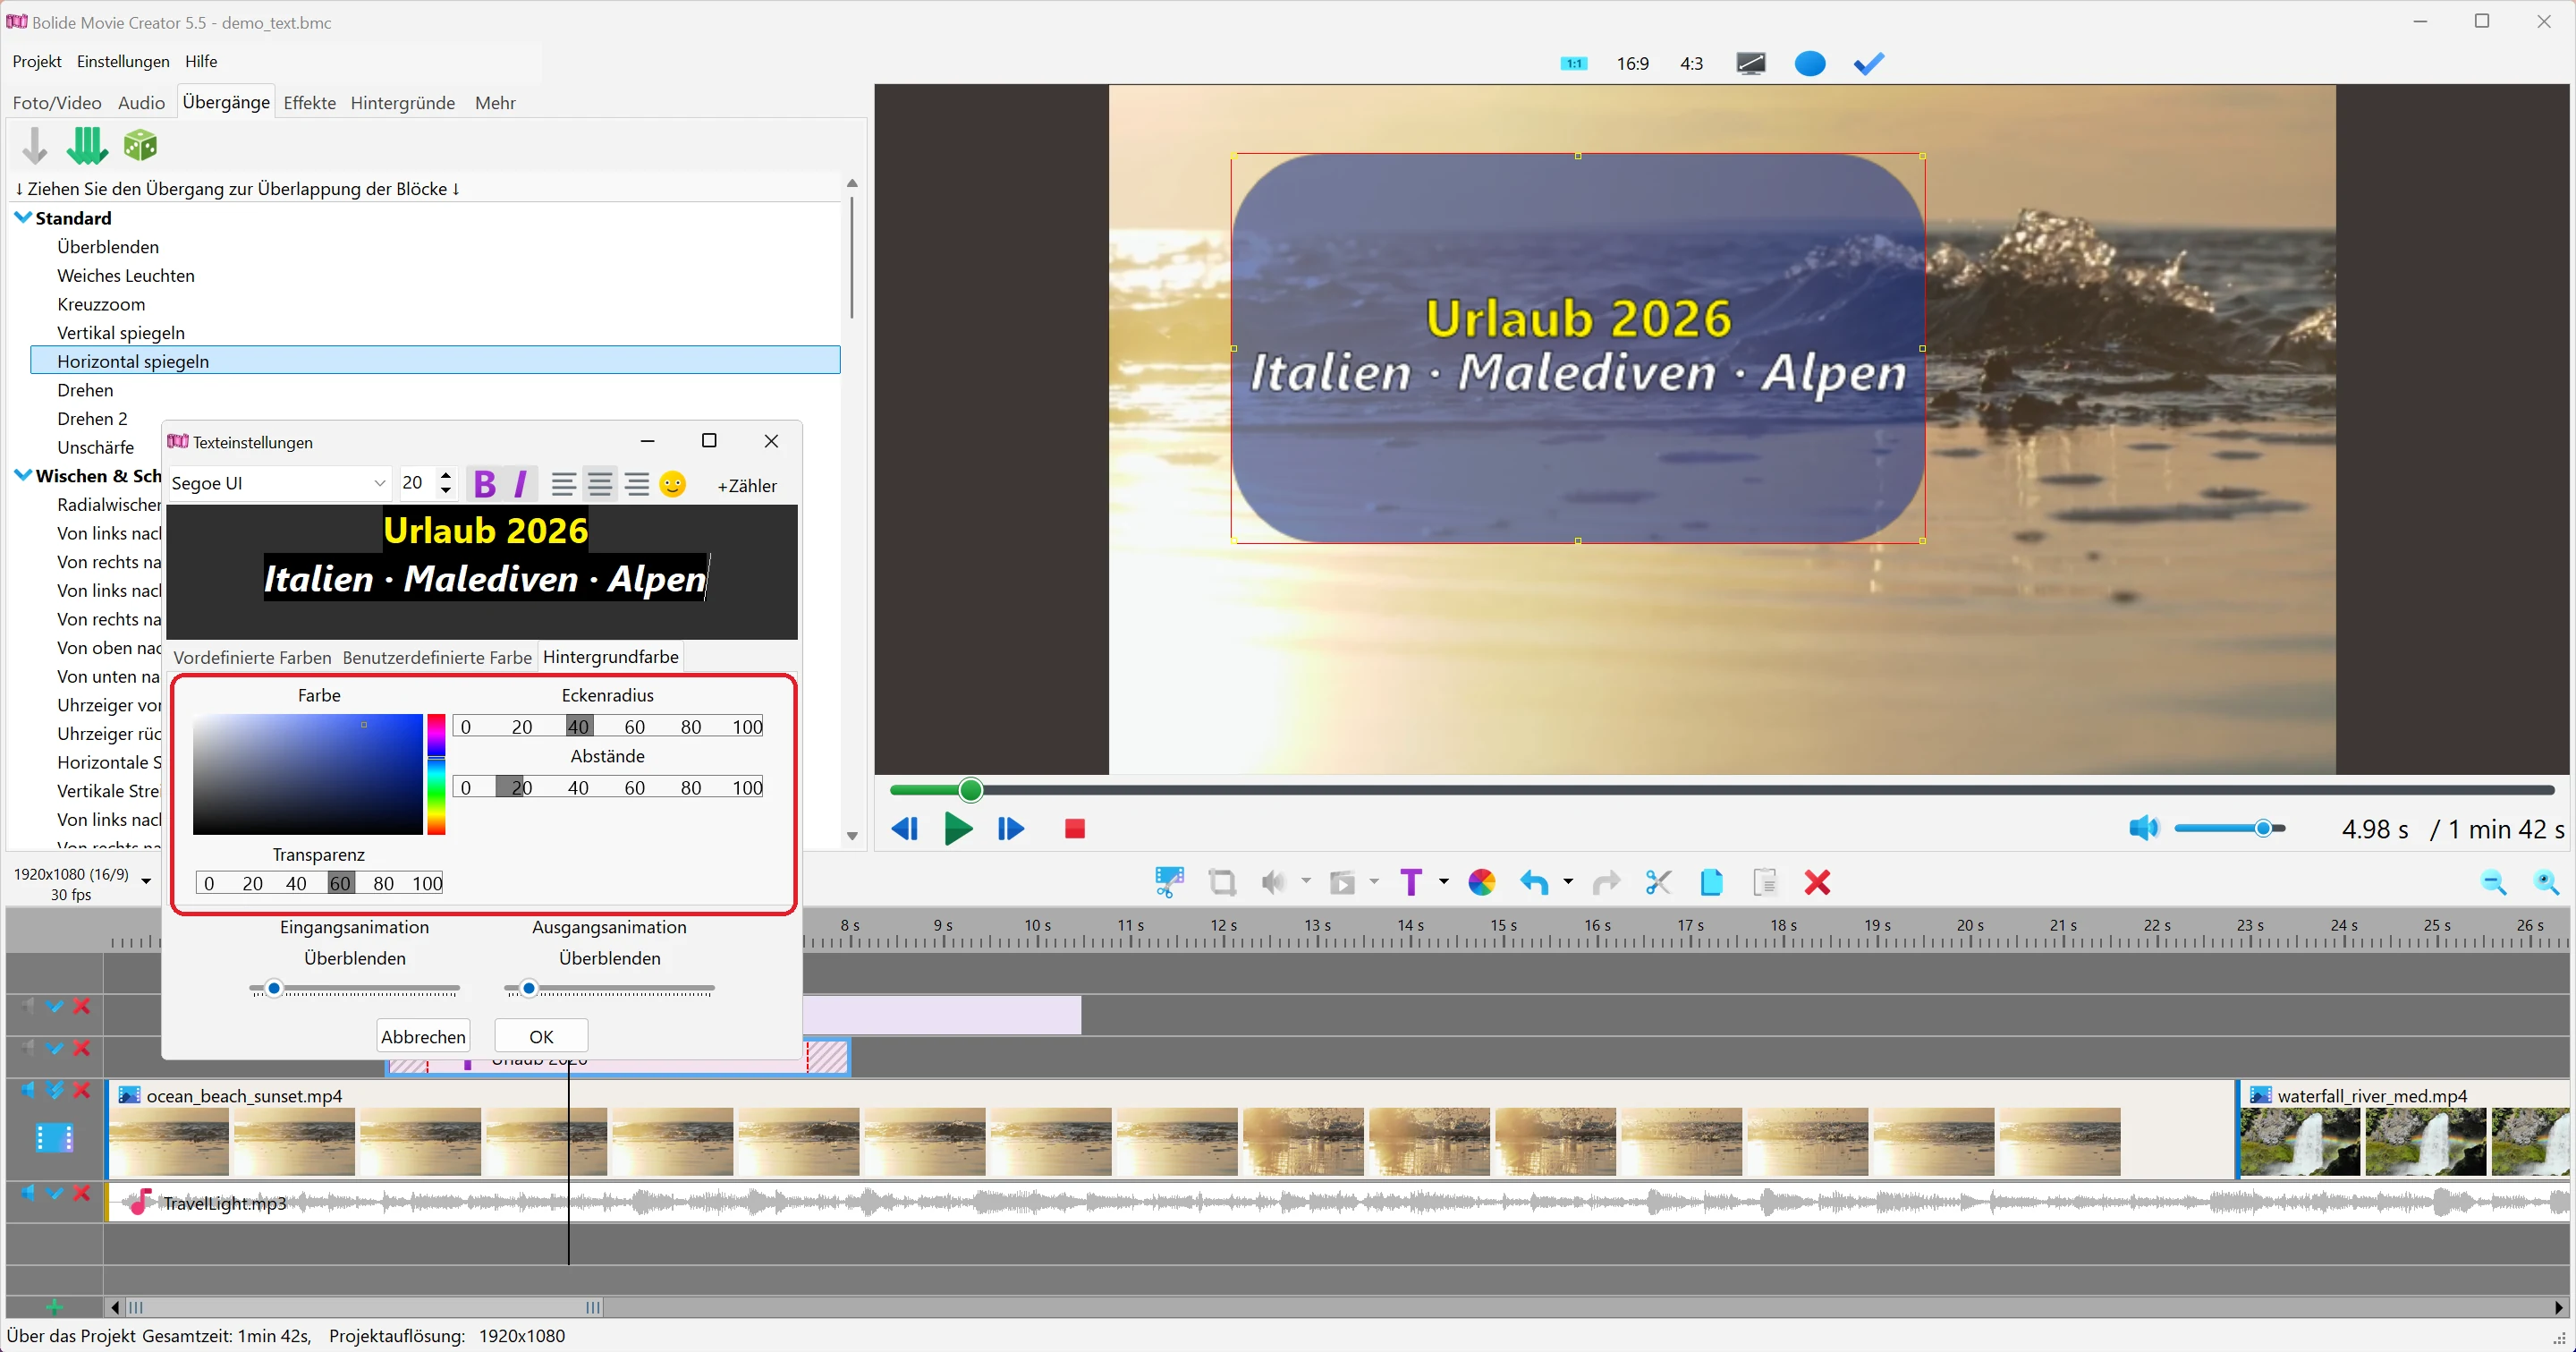The width and height of the screenshot is (2576, 1352).
Task: Align text right in Texteinstellungen
Action: pyautogui.click(x=637, y=485)
